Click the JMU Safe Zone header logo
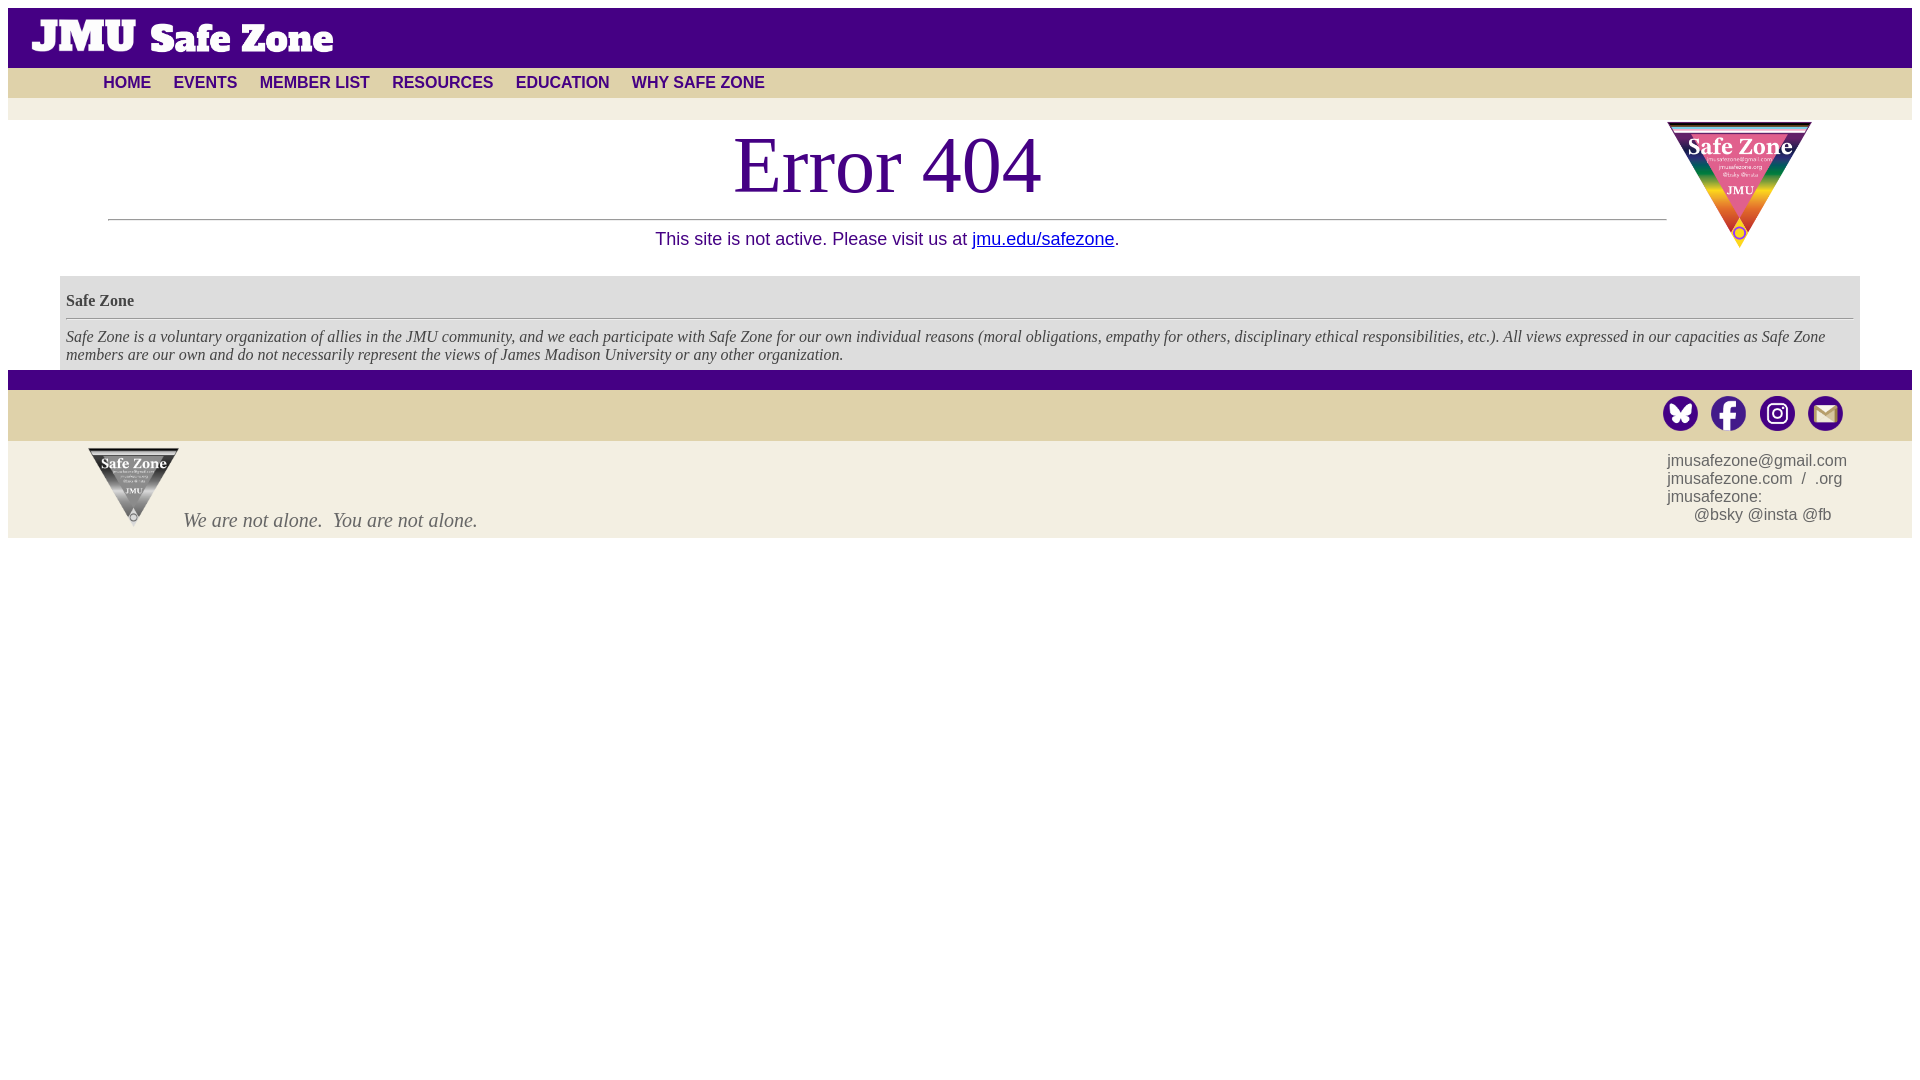1920x1080 pixels. 182,37
